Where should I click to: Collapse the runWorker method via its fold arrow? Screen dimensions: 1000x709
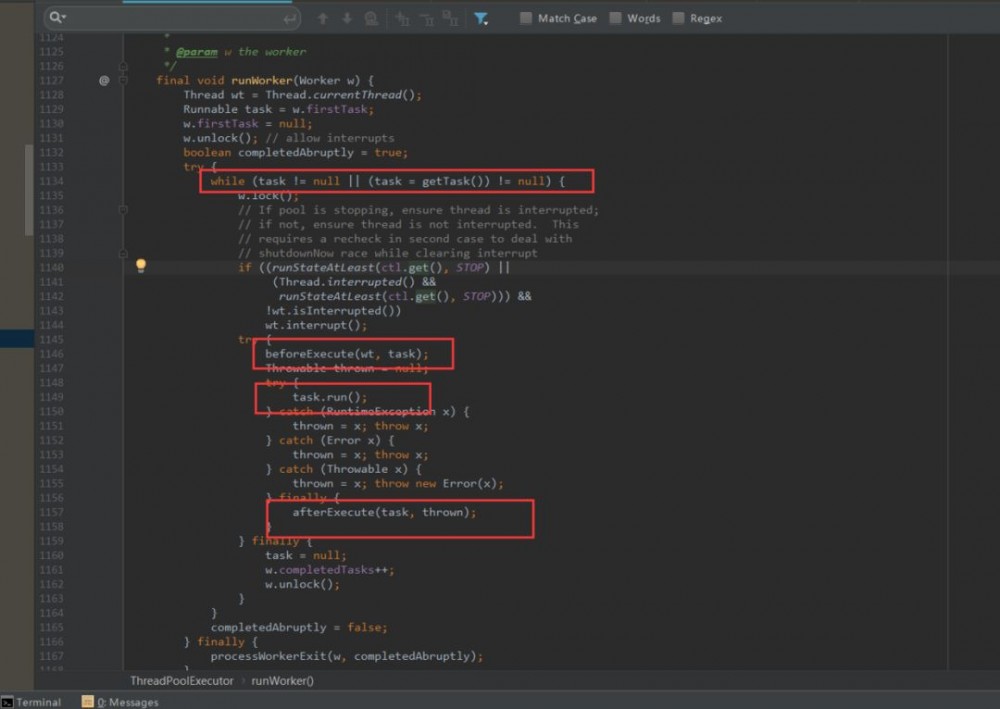pyautogui.click(x=122, y=80)
